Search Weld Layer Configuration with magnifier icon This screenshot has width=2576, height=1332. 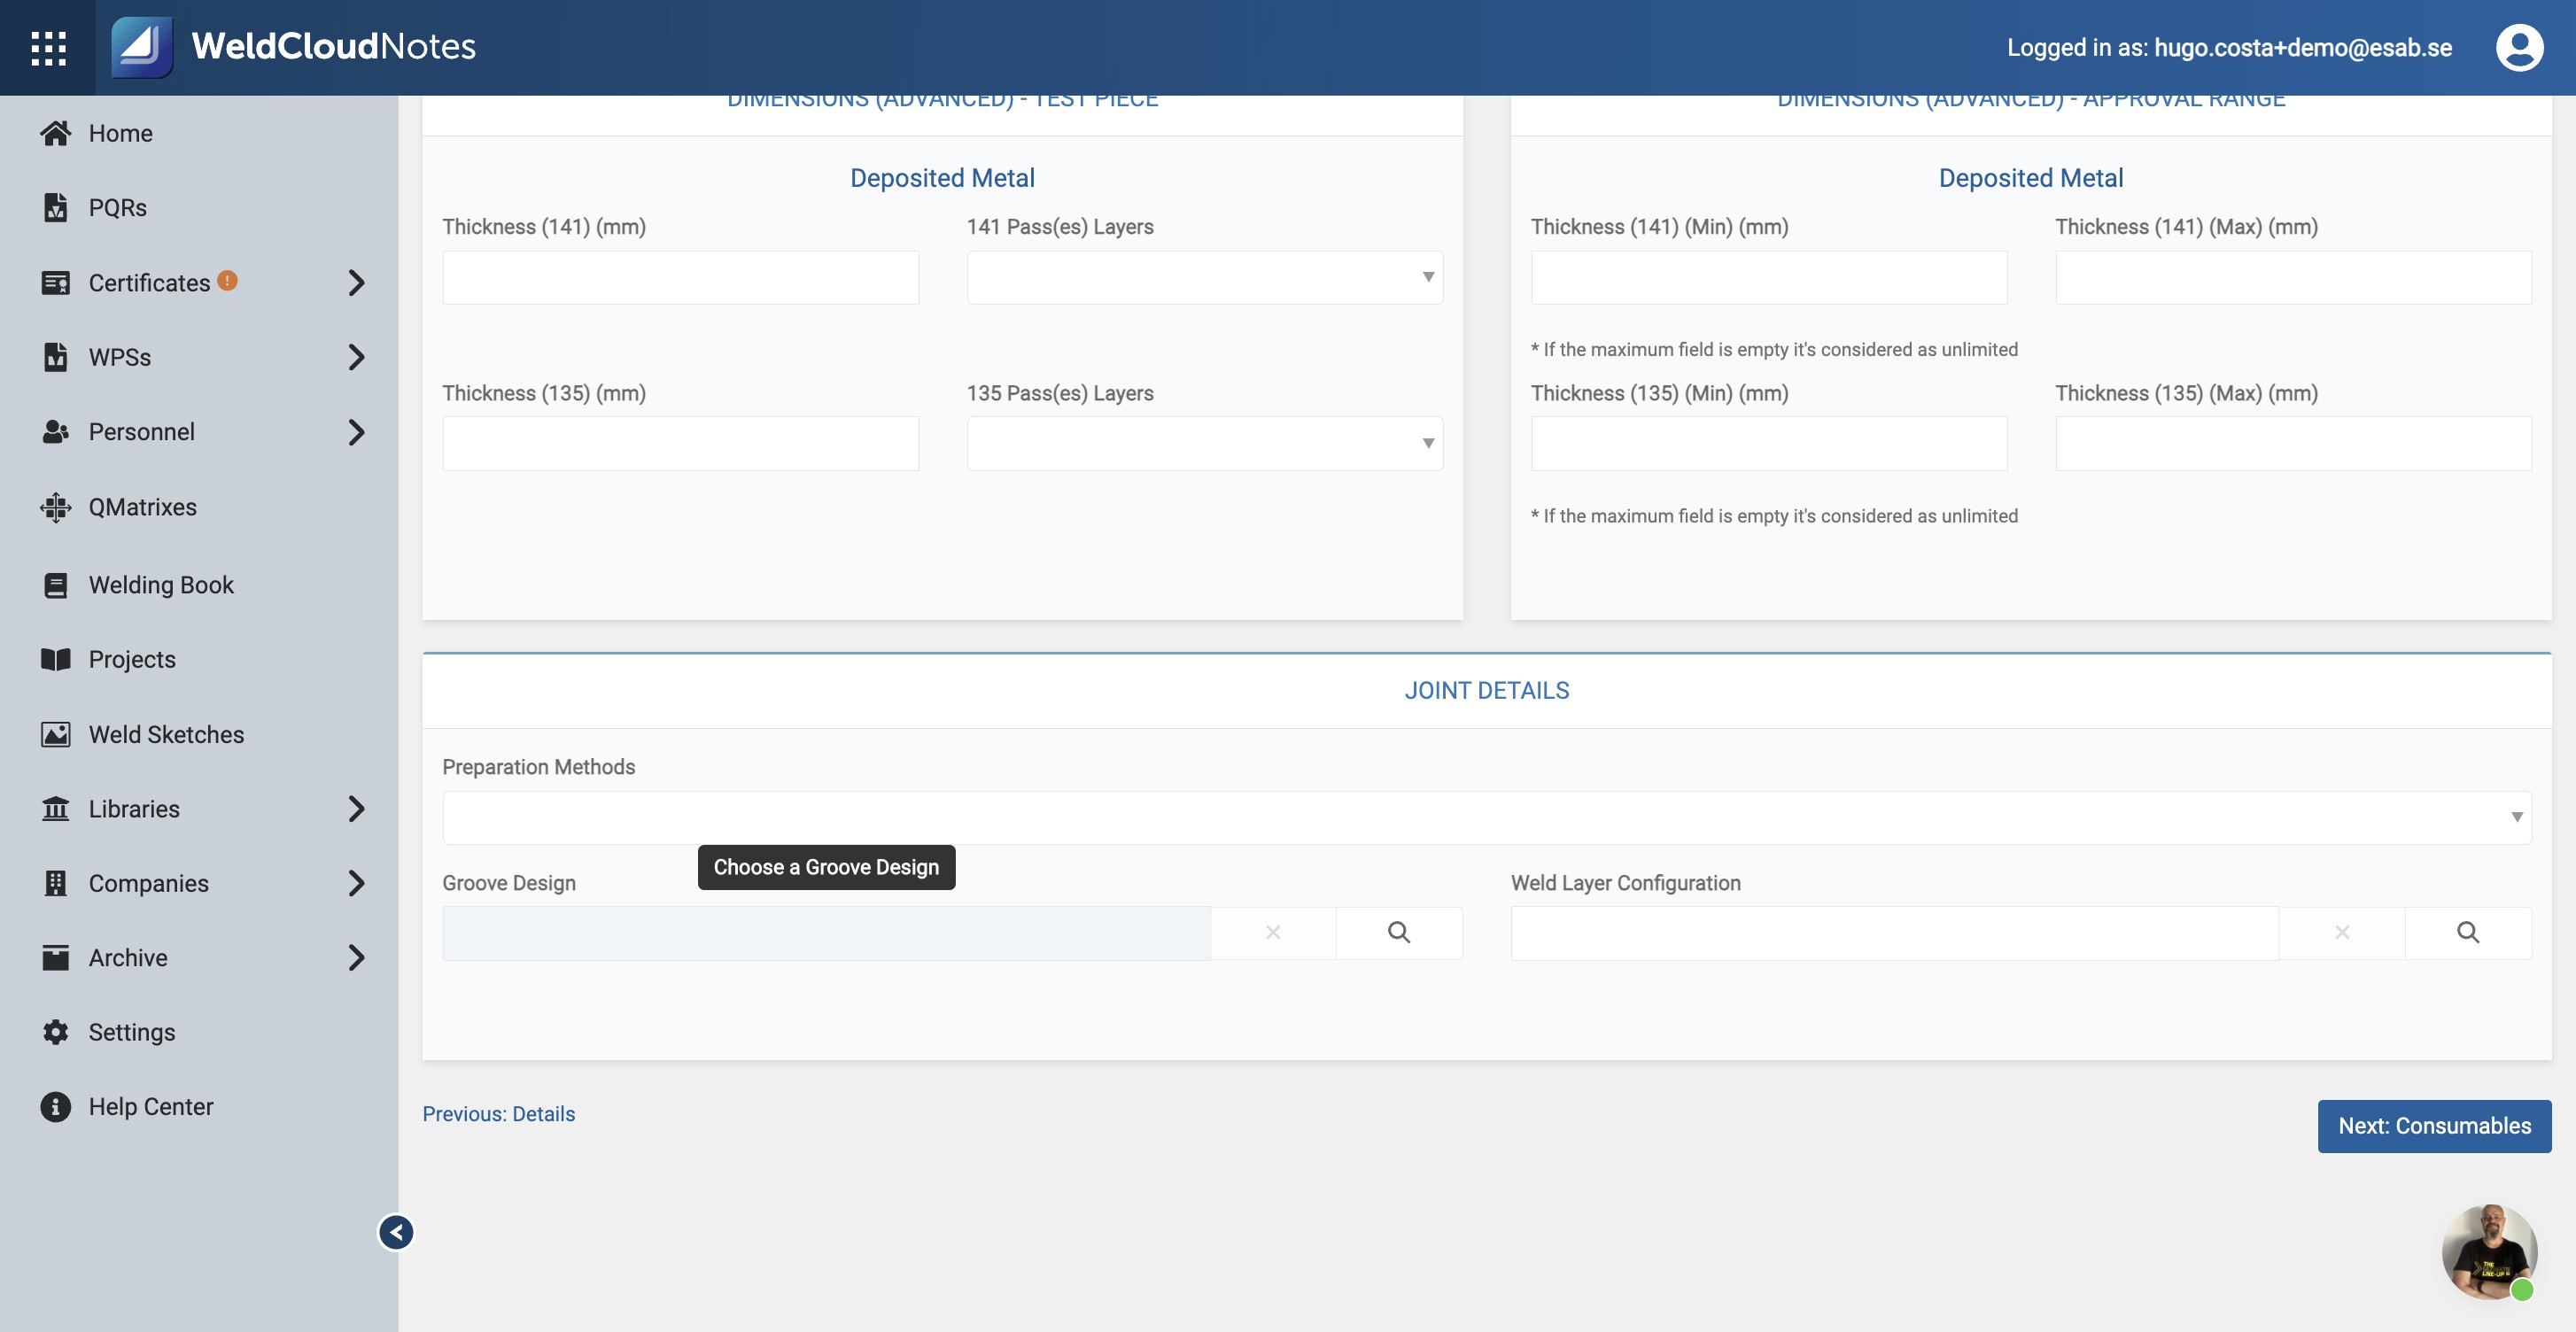pos(2467,932)
